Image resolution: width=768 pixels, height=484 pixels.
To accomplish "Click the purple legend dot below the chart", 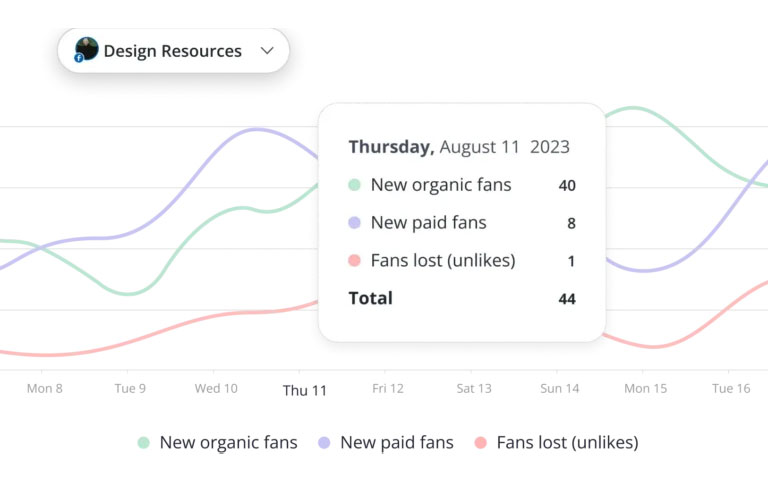I will (324, 442).
